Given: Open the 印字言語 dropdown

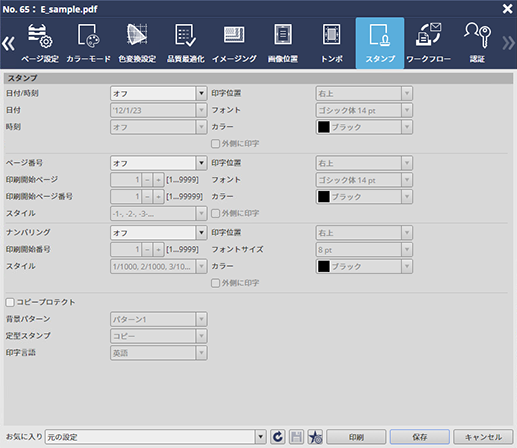Looking at the screenshot, I should click(x=159, y=353).
